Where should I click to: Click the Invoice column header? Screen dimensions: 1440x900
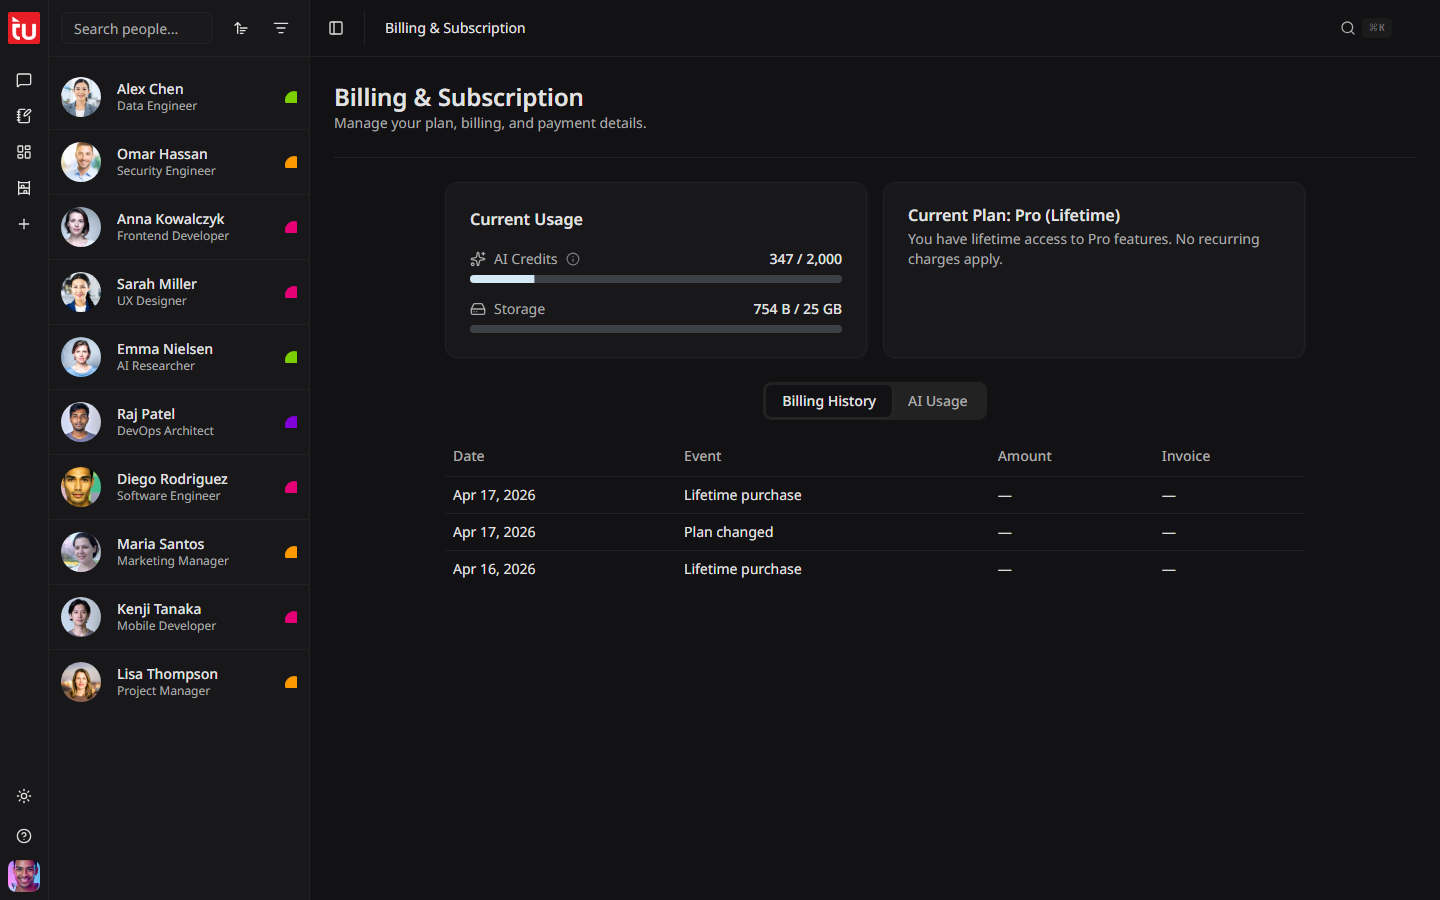1185,456
